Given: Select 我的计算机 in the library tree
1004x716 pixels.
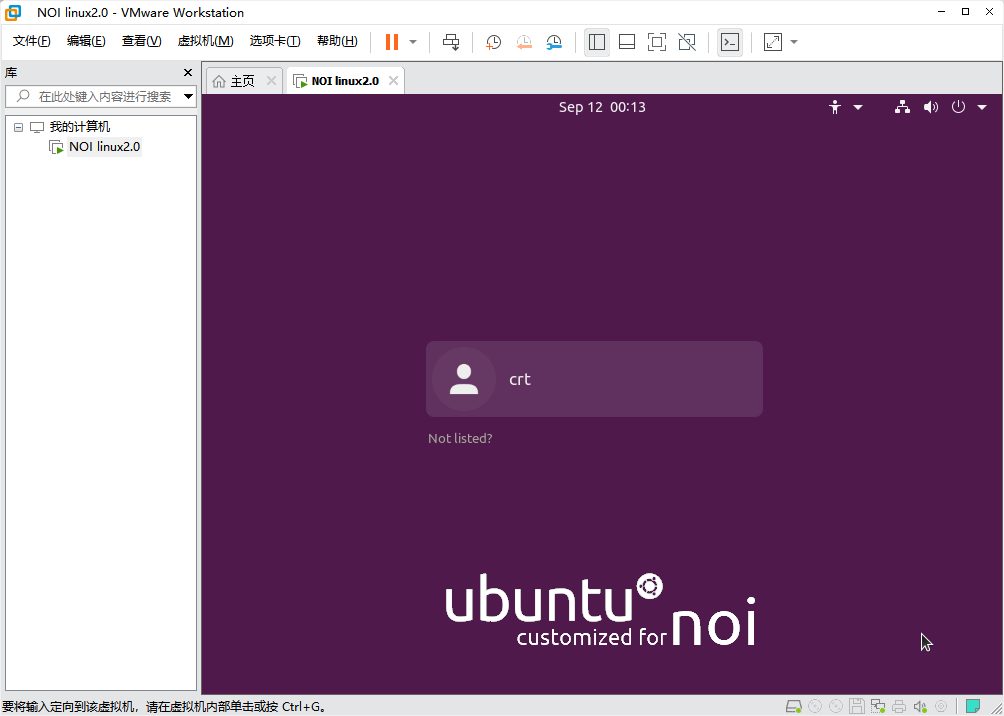Looking at the screenshot, I should coord(80,127).
